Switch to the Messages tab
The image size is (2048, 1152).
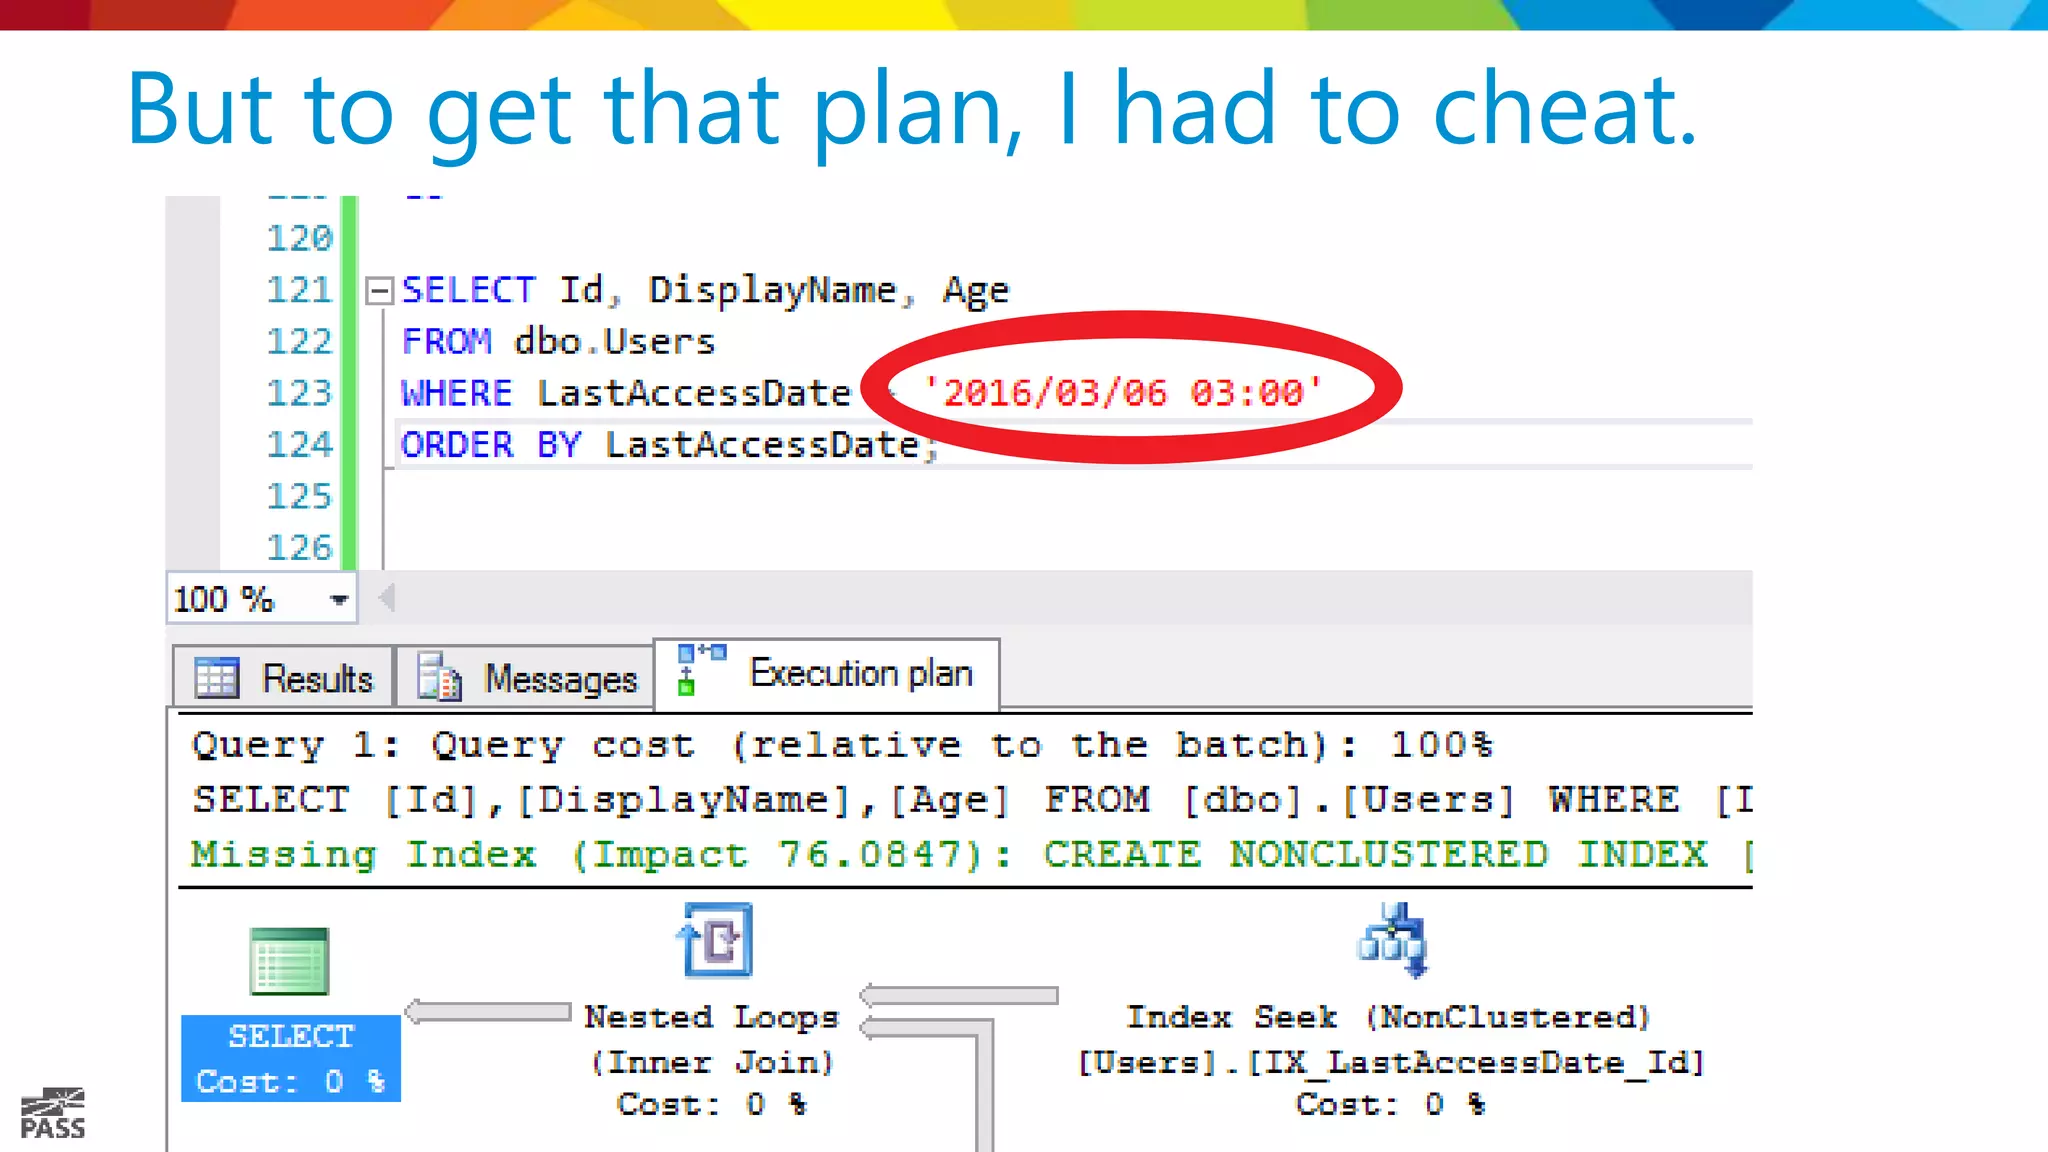coord(560,679)
